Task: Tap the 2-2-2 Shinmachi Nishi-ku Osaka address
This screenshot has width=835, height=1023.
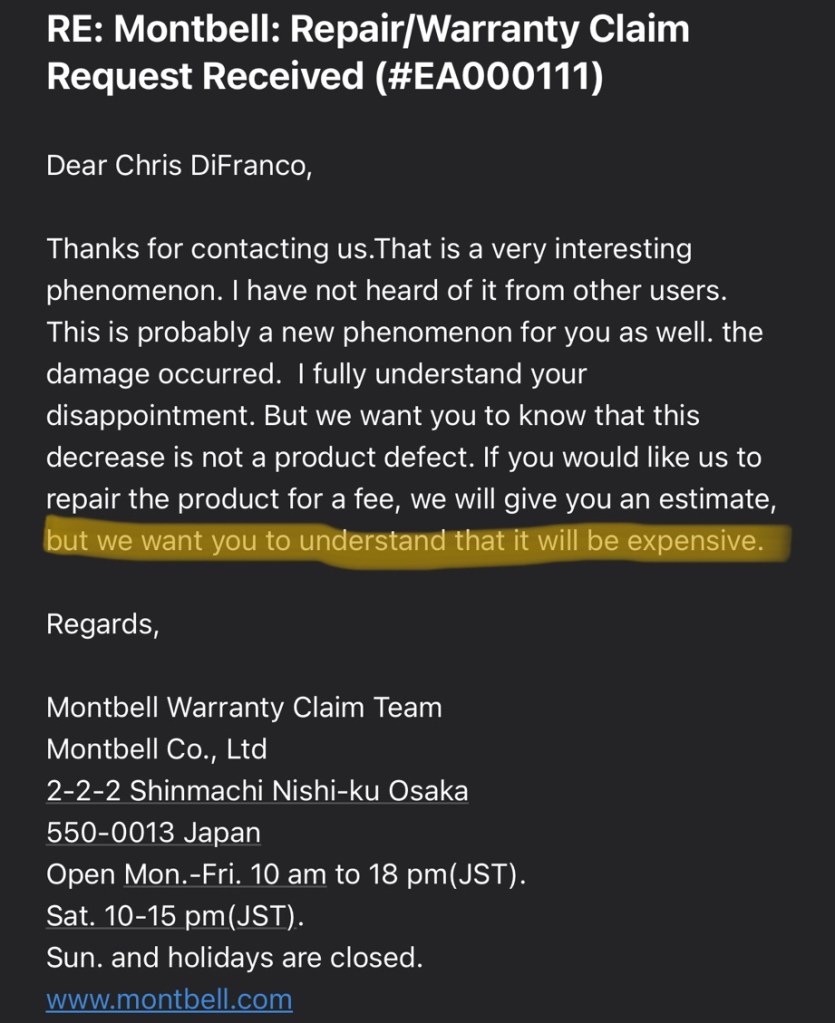Action: pos(257,790)
